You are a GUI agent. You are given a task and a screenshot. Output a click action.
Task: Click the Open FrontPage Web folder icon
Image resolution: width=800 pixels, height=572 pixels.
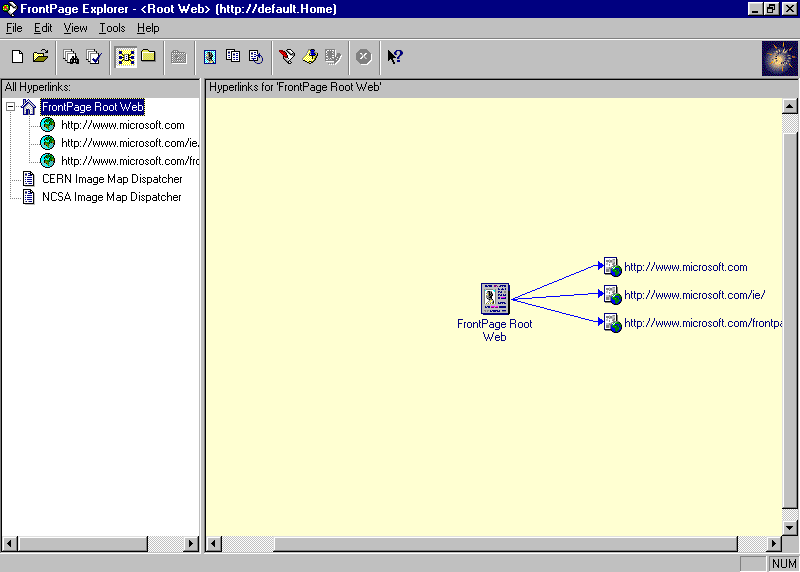click(40, 57)
